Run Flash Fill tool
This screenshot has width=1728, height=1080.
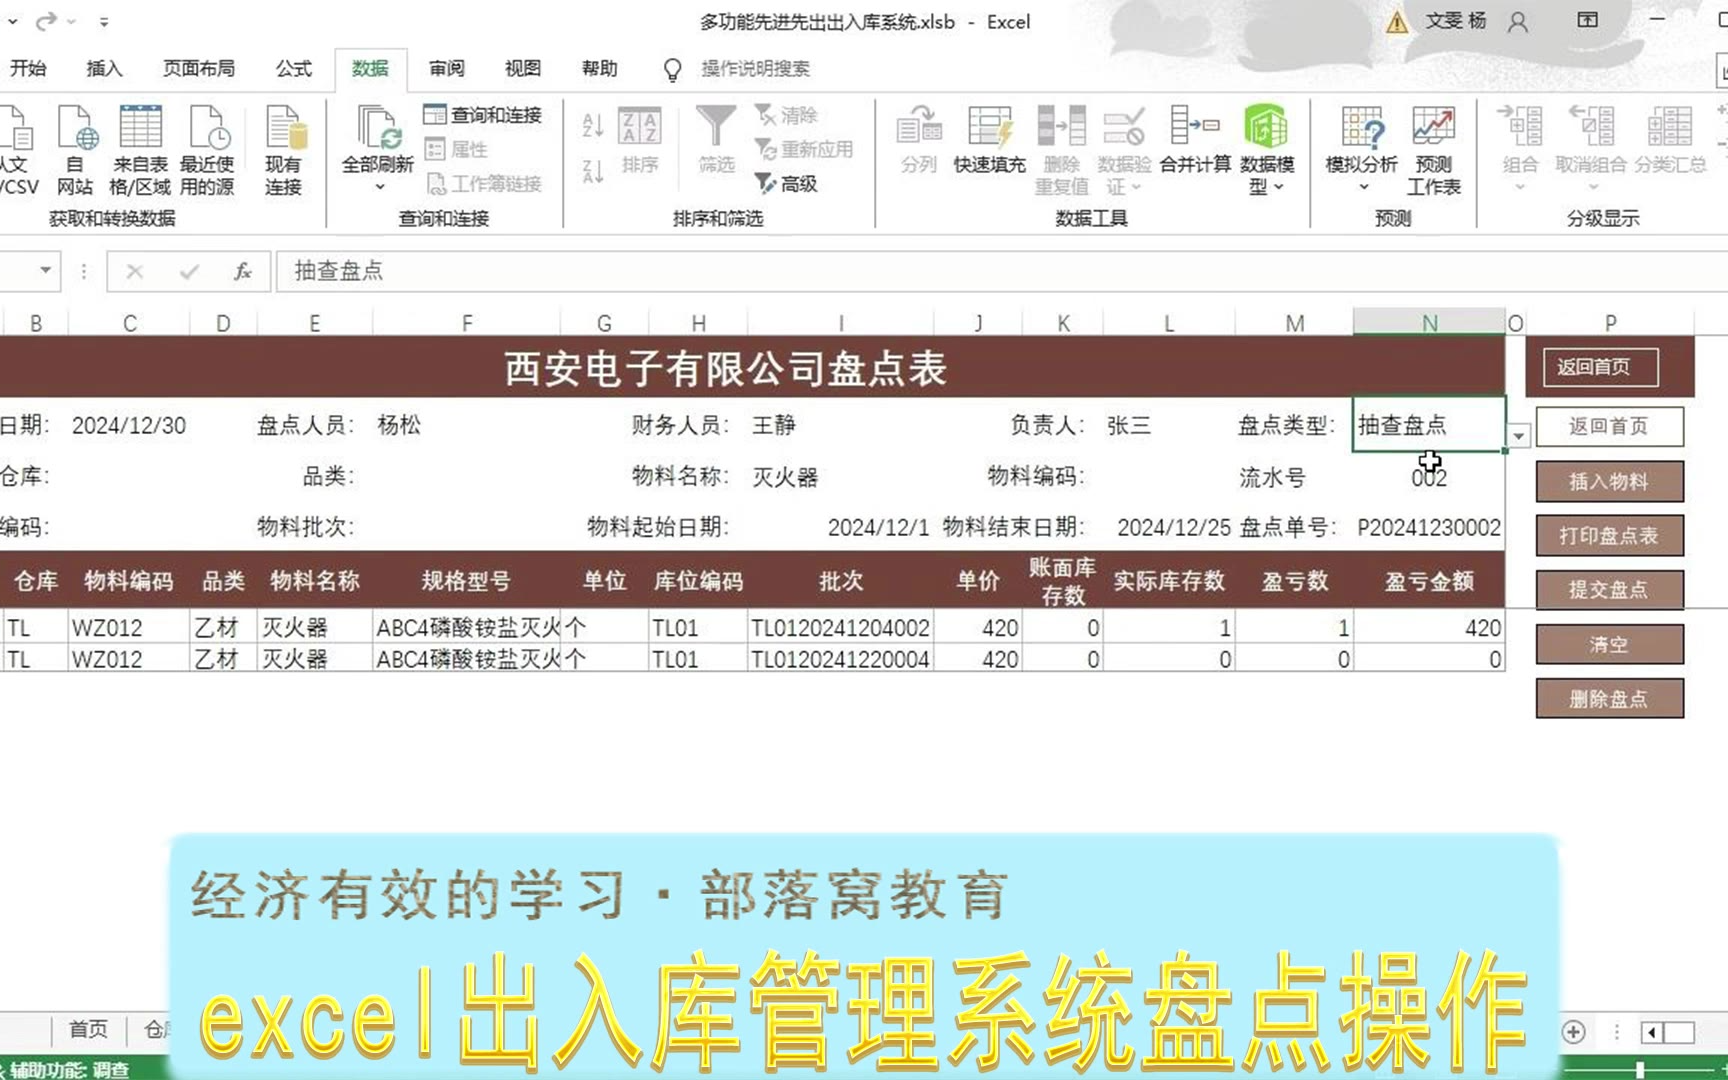point(990,140)
